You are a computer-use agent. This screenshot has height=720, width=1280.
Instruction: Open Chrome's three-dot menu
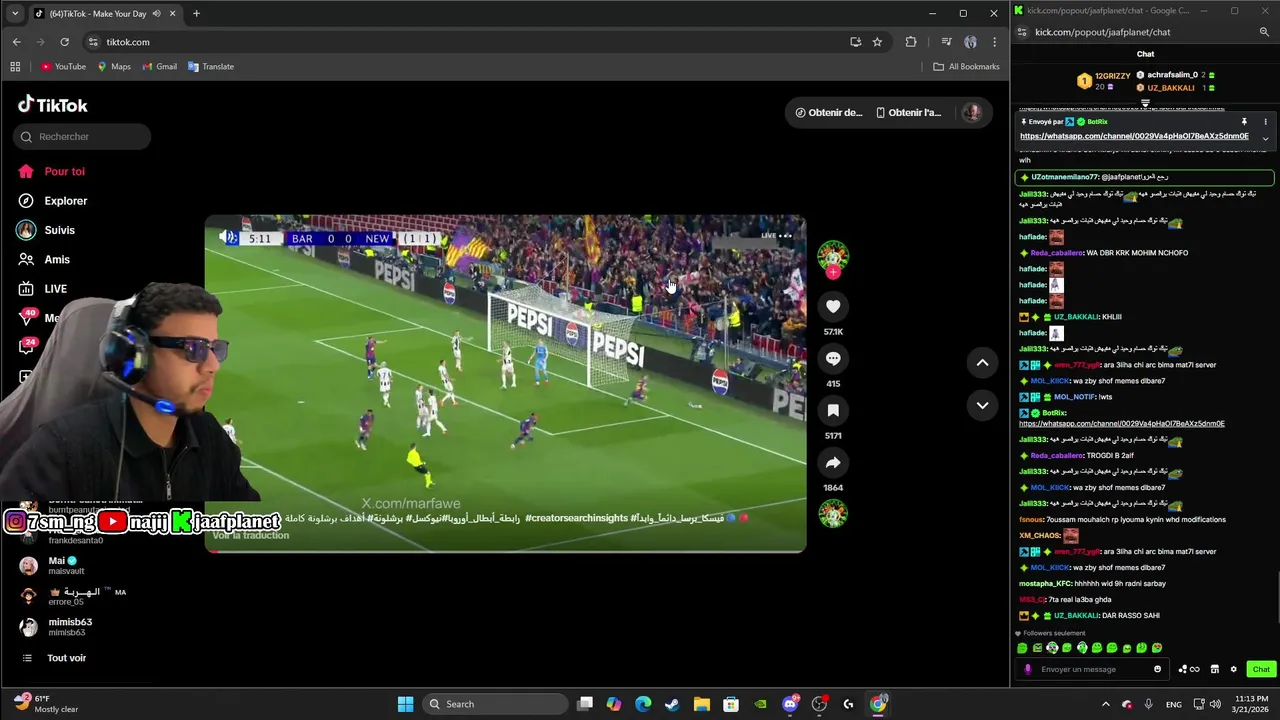[x=994, y=42]
